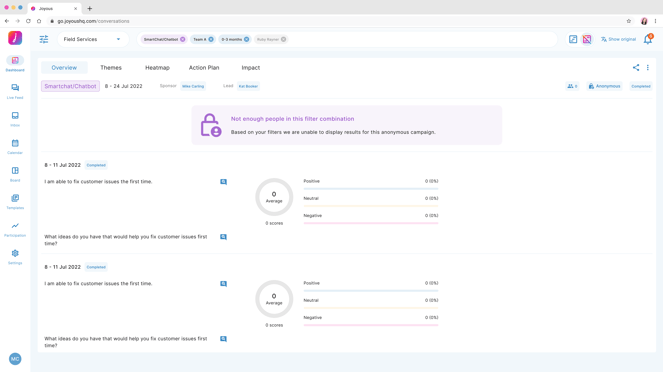Image resolution: width=663 pixels, height=372 pixels.
Task: Click the Mike Carling sponsor link
Action: (193, 86)
